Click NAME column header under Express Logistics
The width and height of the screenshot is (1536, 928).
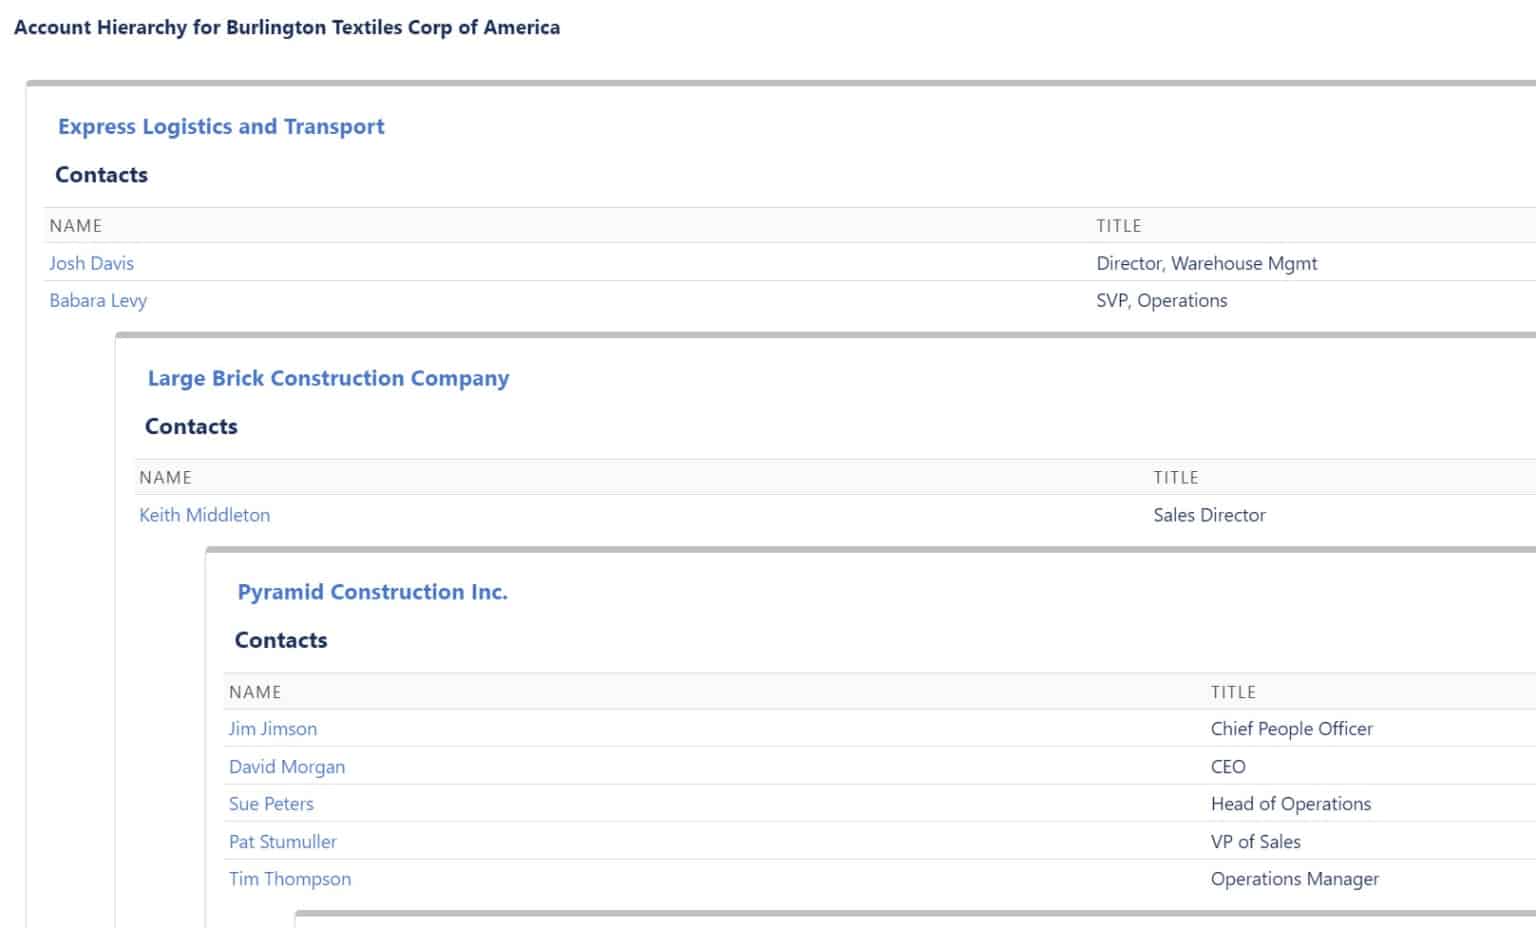pos(76,226)
